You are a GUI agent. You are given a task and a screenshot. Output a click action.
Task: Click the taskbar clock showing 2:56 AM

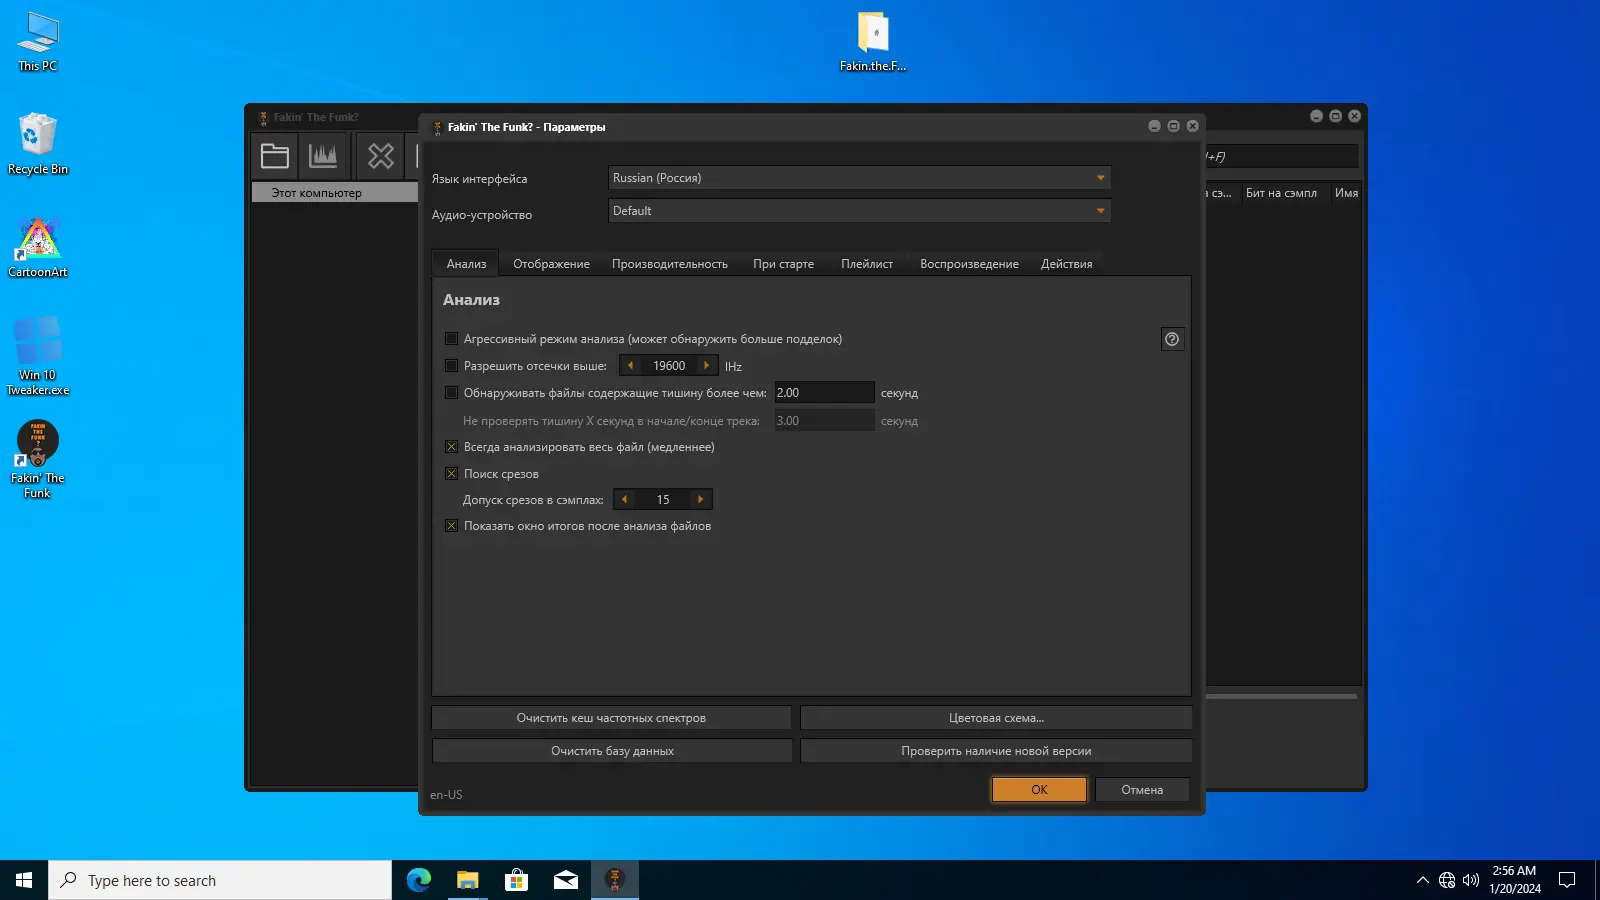pos(1514,880)
